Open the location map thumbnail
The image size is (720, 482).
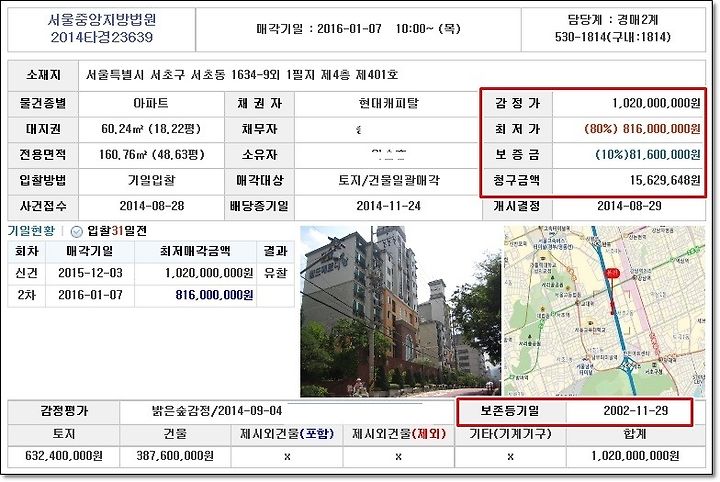604,311
